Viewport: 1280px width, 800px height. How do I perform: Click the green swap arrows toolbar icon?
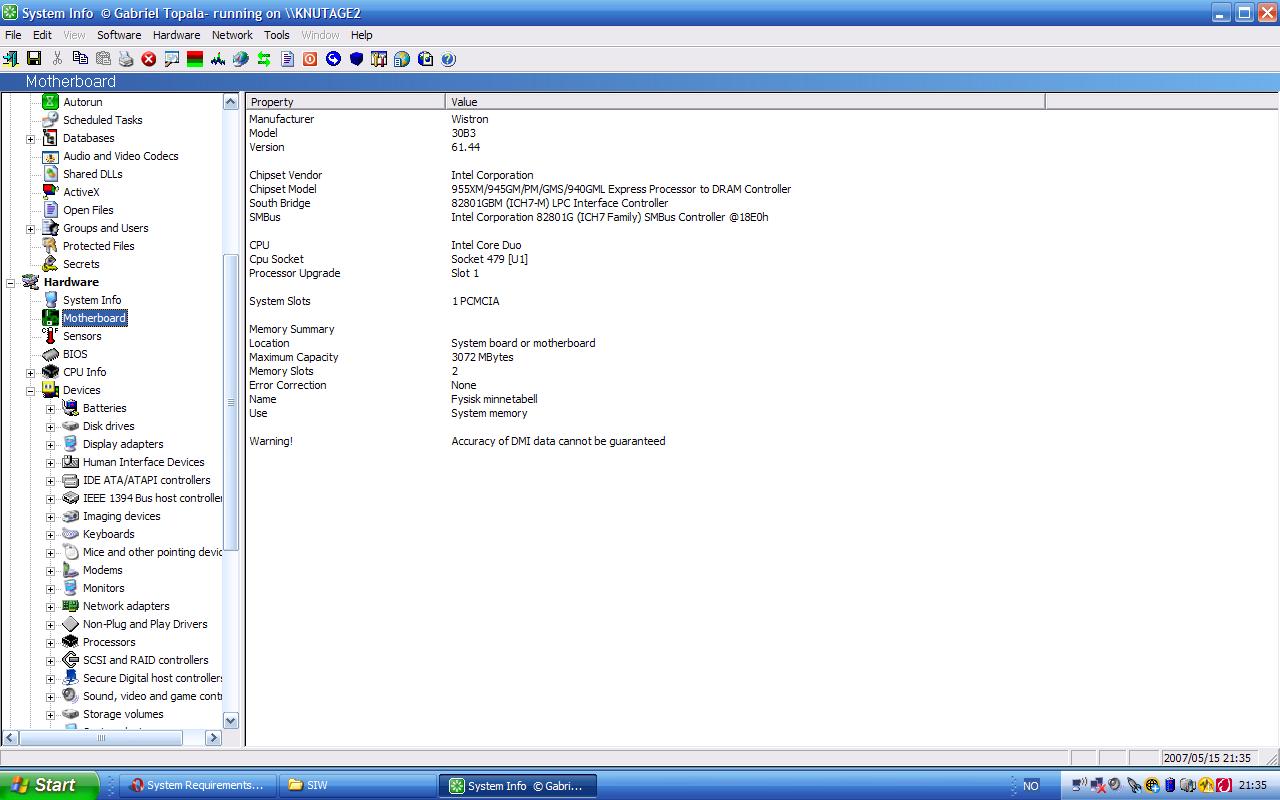tap(264, 59)
